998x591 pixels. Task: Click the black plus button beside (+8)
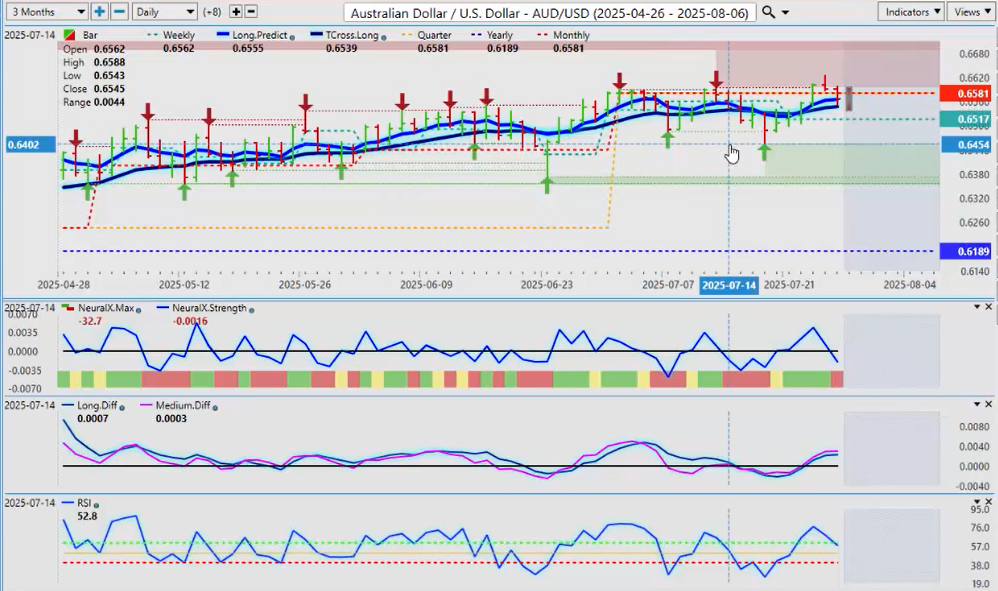coord(236,12)
